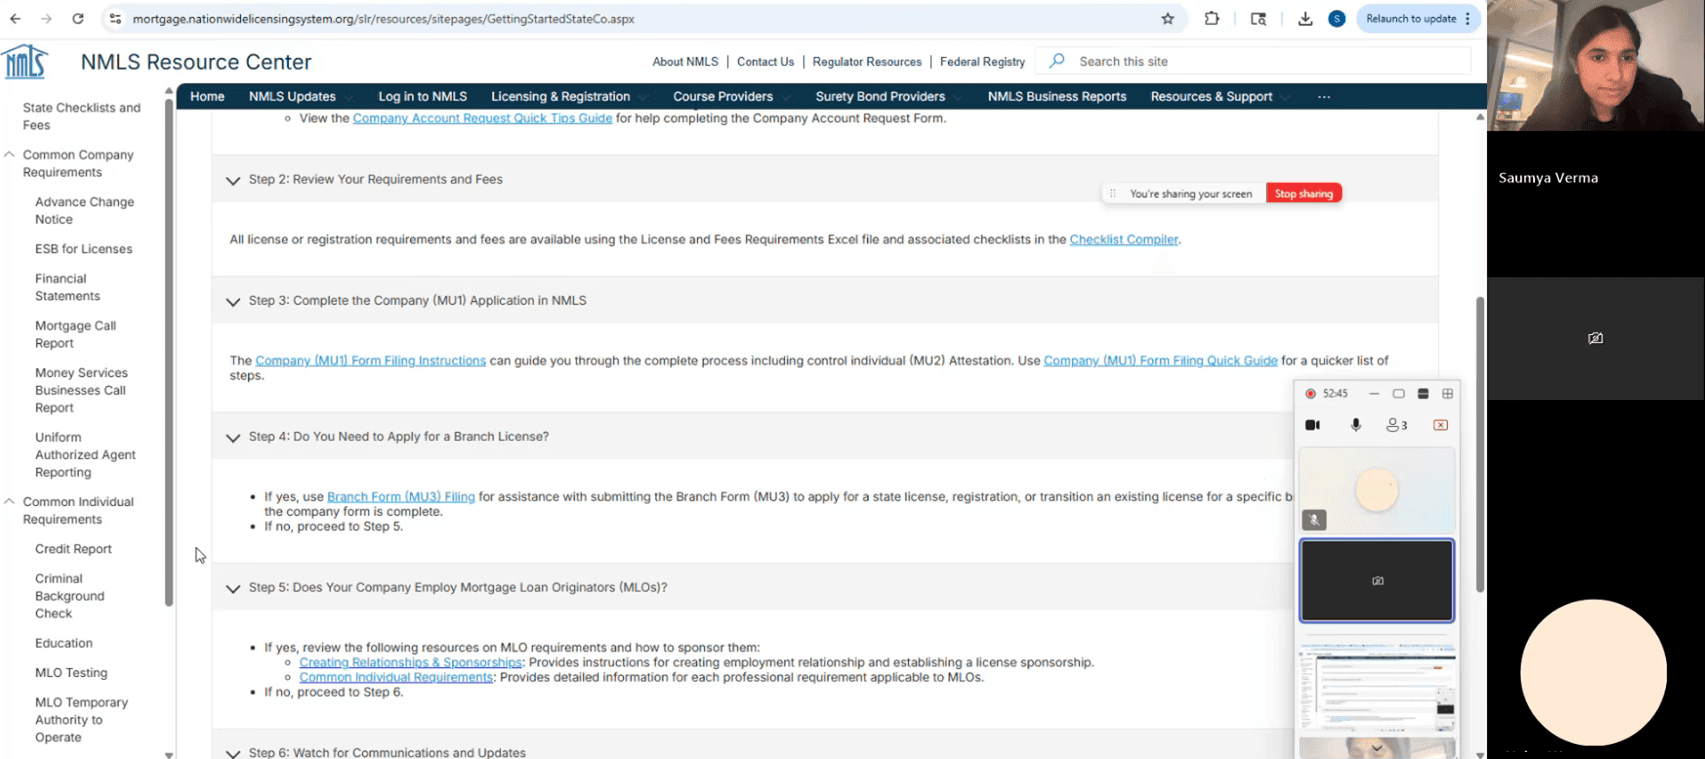This screenshot has height=759, width=1705.
Task: Open Company (MU1) Form Filing Quick Guide
Action: click(1160, 361)
